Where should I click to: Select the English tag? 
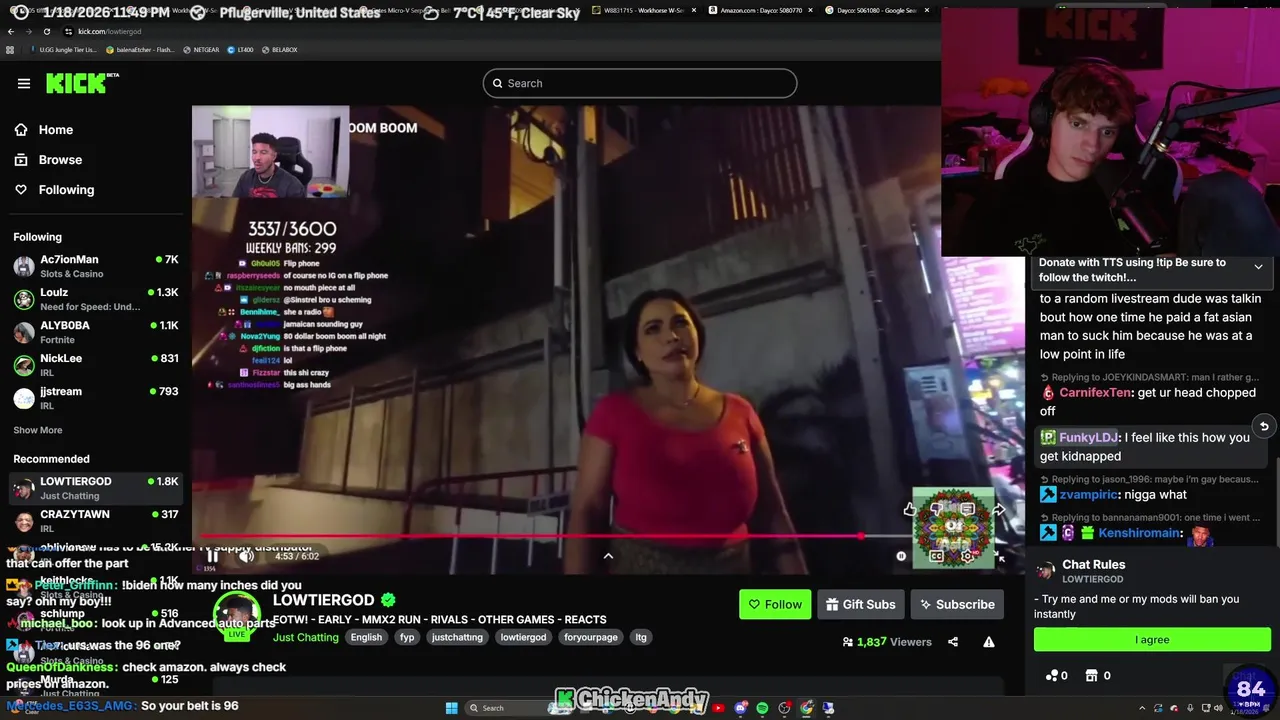pyautogui.click(x=366, y=637)
